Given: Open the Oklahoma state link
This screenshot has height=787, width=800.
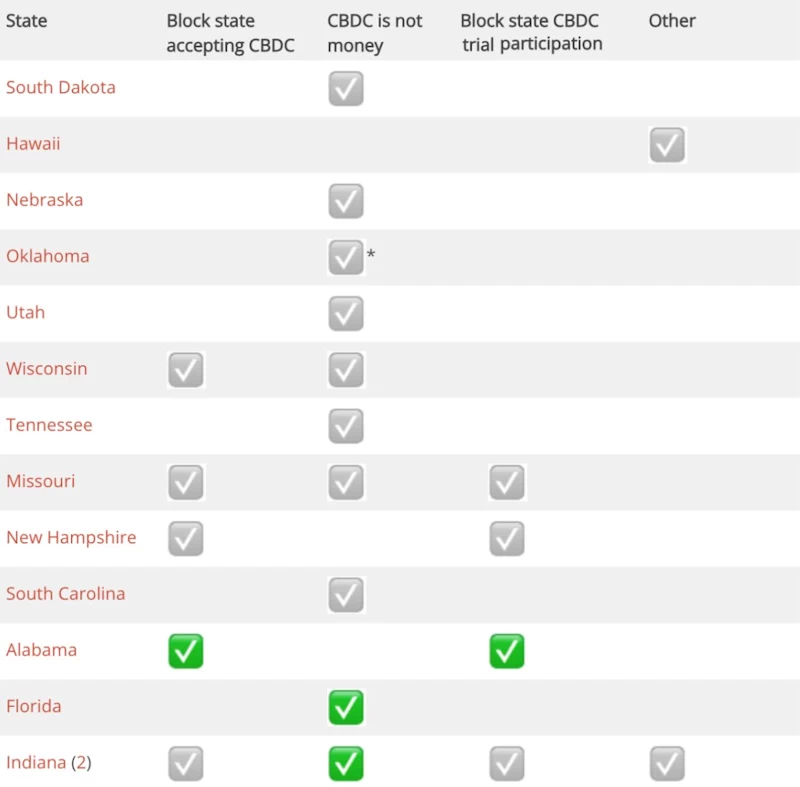Looking at the screenshot, I should coord(48,256).
